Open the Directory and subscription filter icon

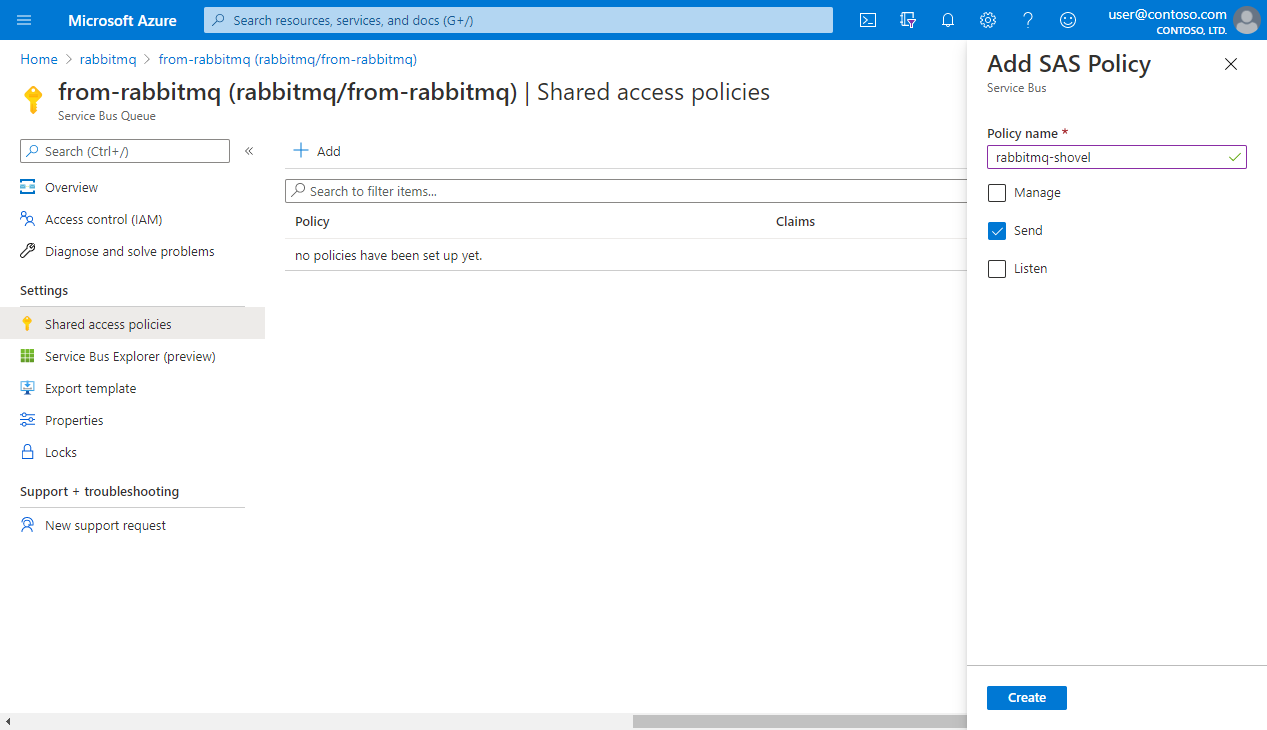point(908,20)
